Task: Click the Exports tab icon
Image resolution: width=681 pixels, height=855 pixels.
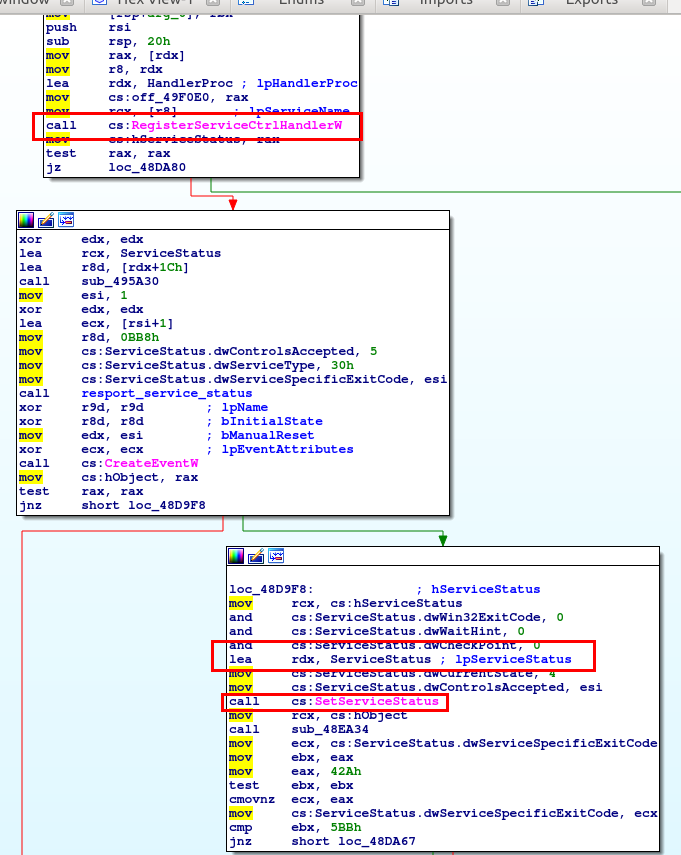Action: 538,3
